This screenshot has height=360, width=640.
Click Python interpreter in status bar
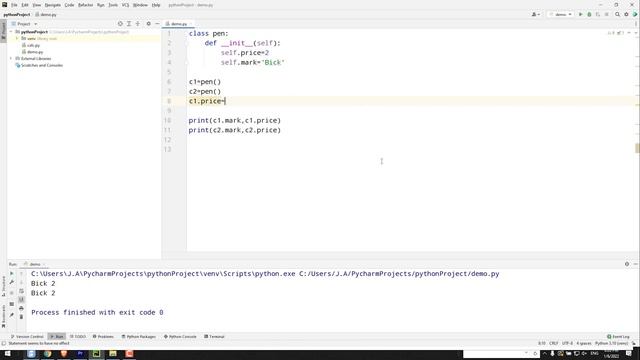(x=611, y=343)
